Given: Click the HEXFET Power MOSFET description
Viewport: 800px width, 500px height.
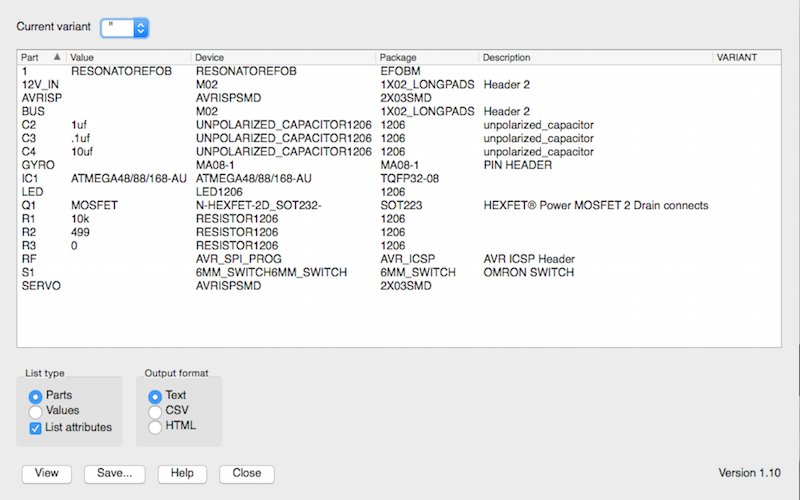Looking at the screenshot, I should tap(596, 205).
